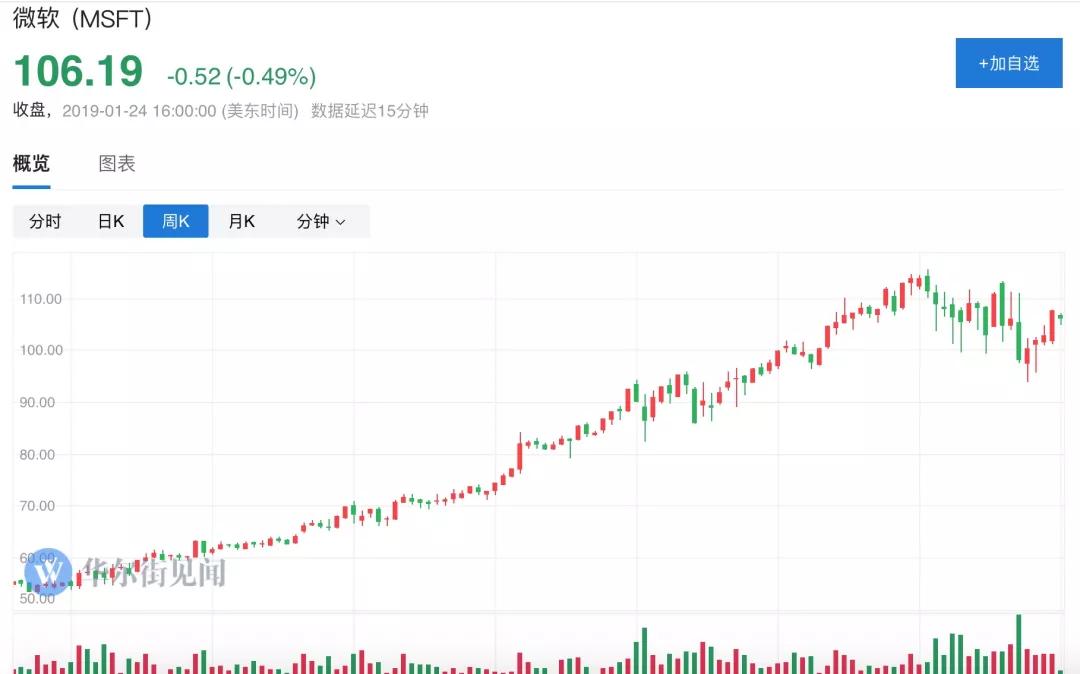1080x674 pixels.
Task: Switch chart to 日K daily candles
Action: [x=111, y=221]
